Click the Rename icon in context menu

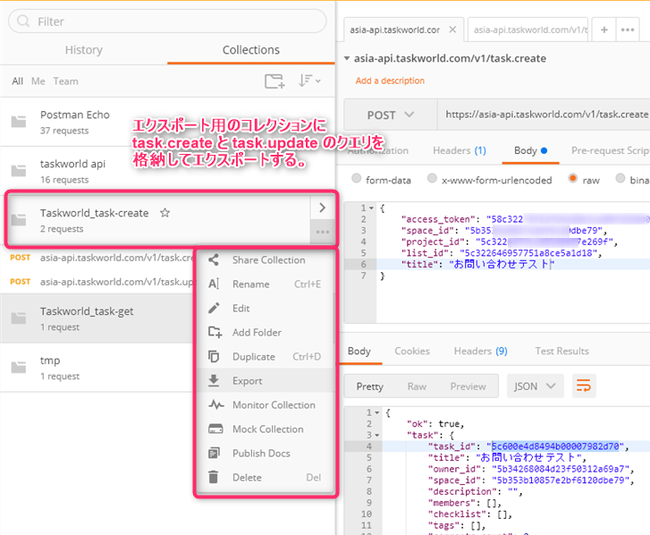click(213, 284)
